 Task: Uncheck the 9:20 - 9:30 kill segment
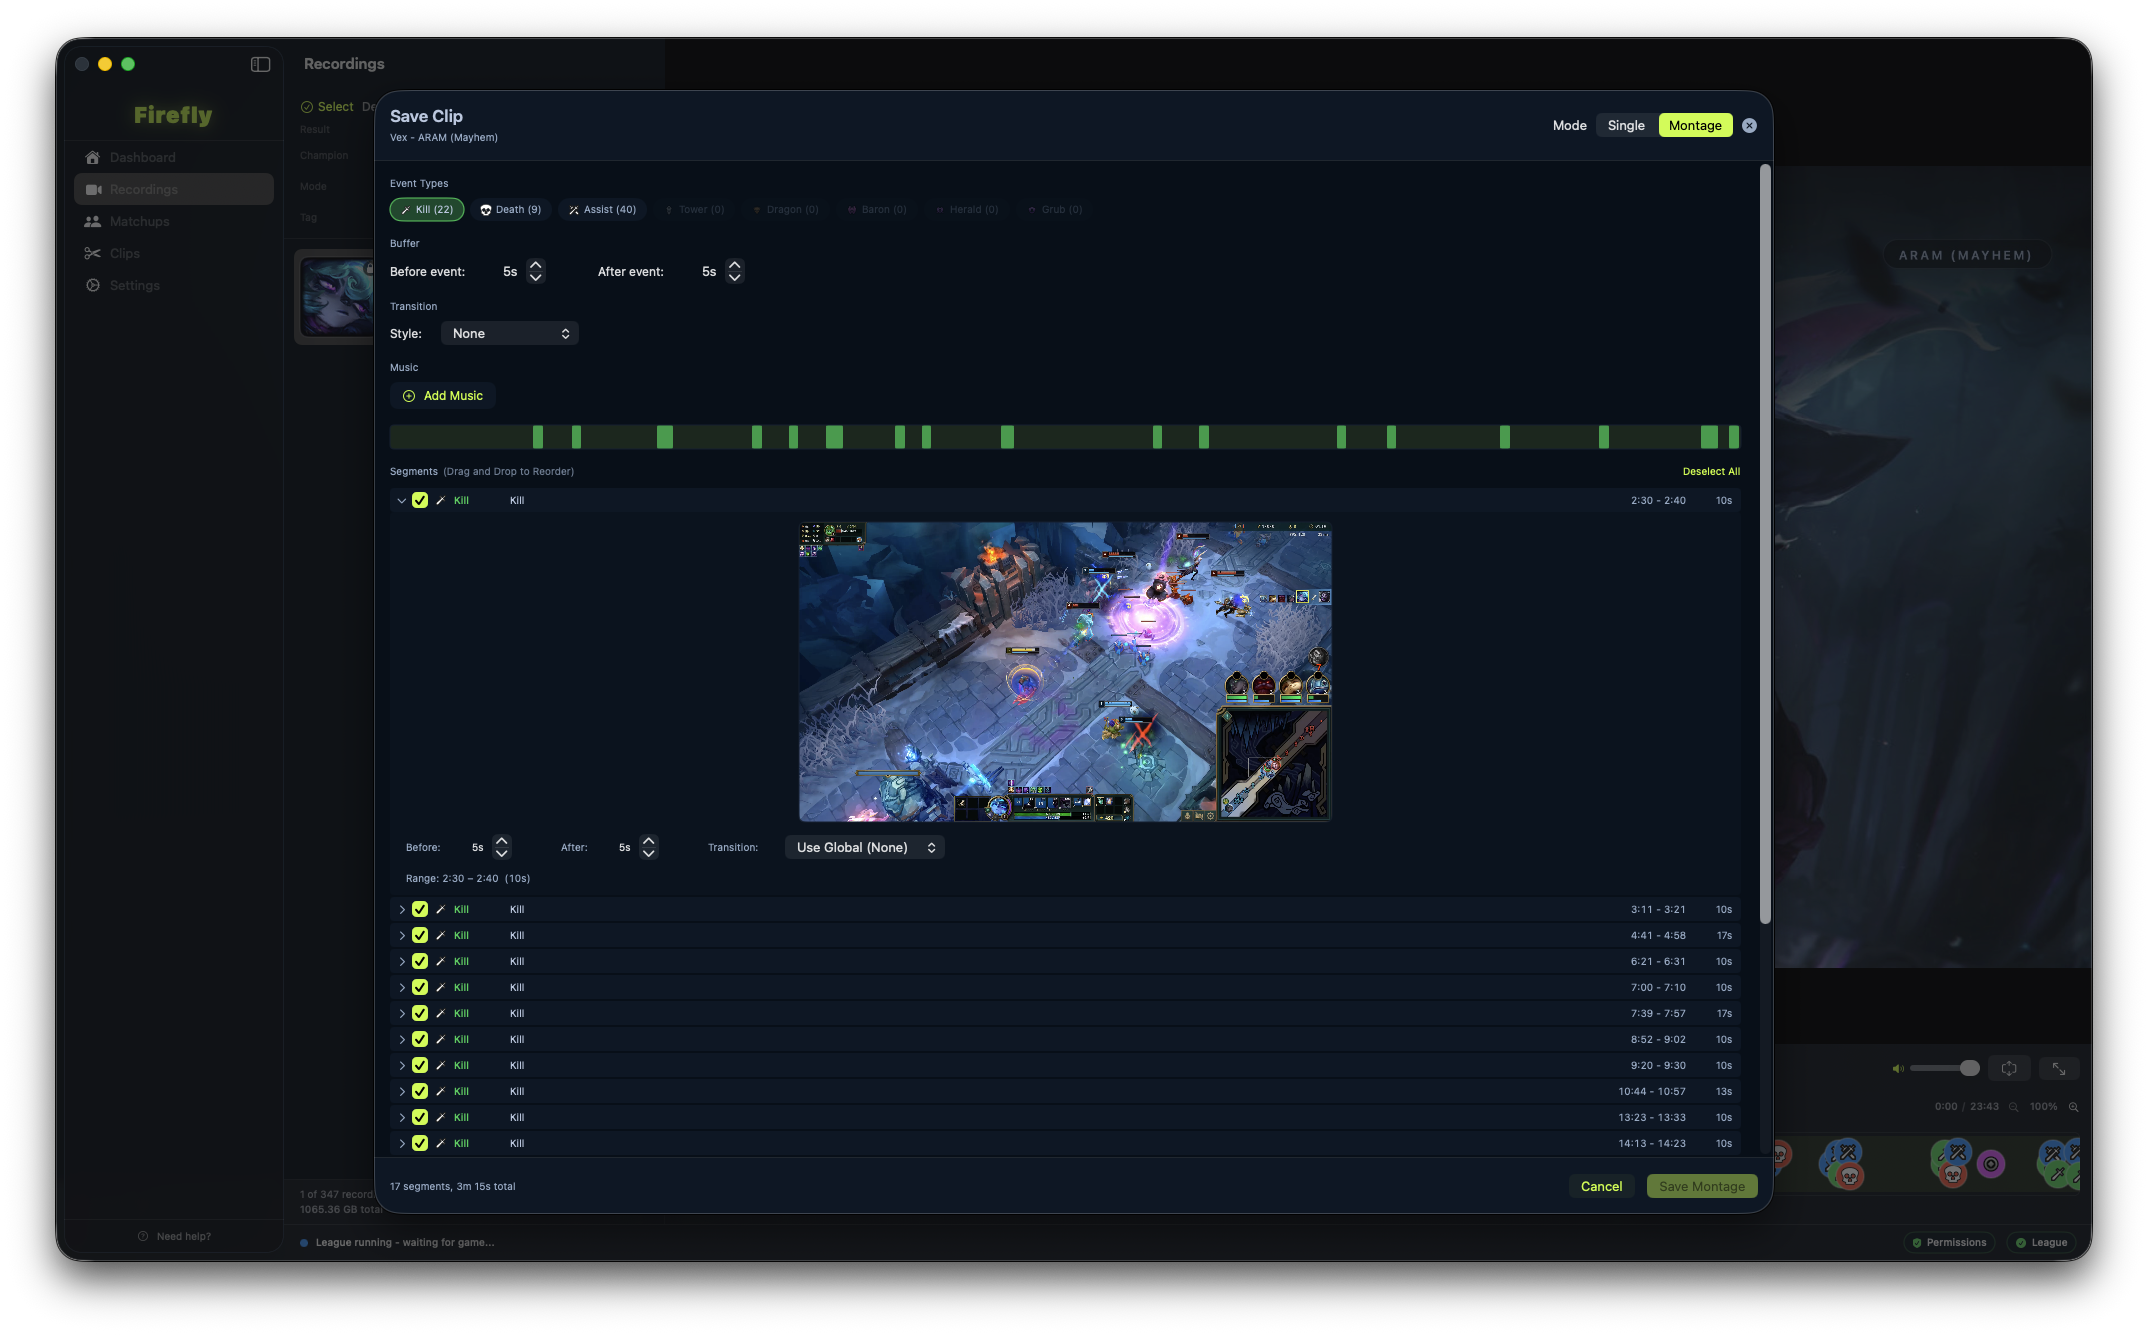point(420,1065)
